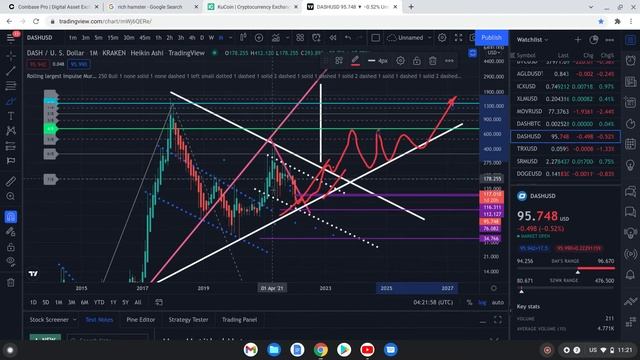Select TRXUSD in the watchlist
Screen dimensions: 640x360
565,149
